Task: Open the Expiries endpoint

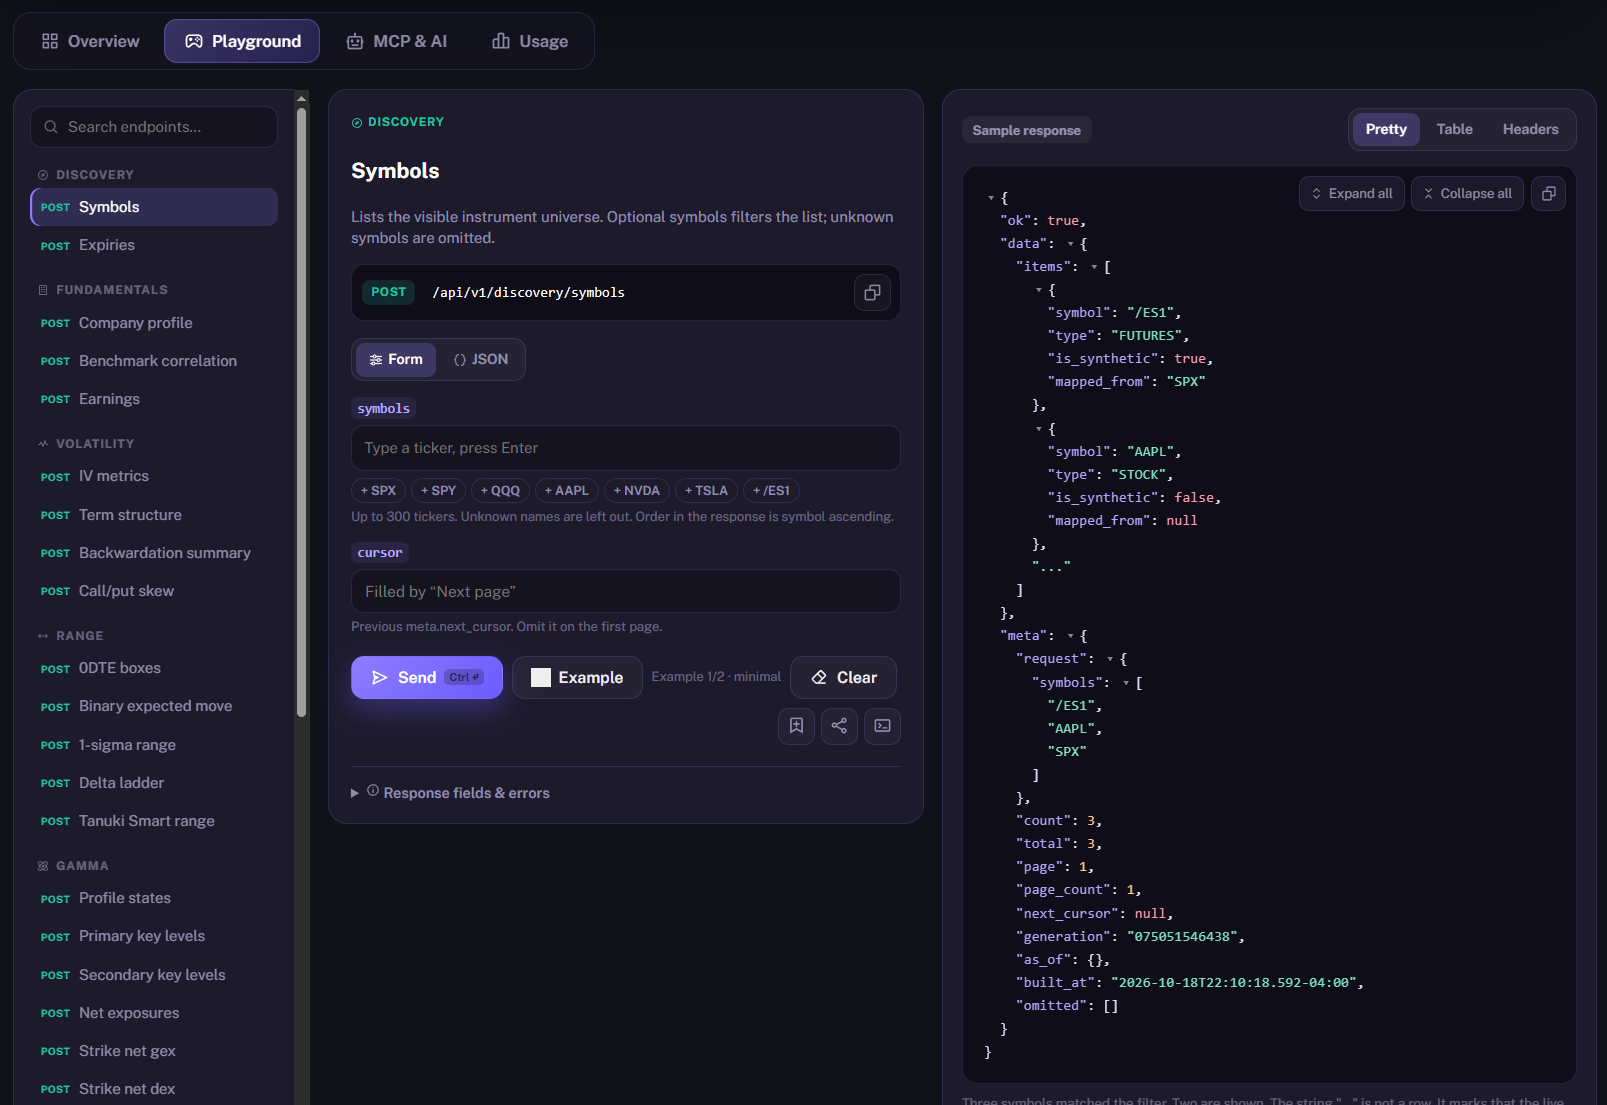Action: click(154, 245)
